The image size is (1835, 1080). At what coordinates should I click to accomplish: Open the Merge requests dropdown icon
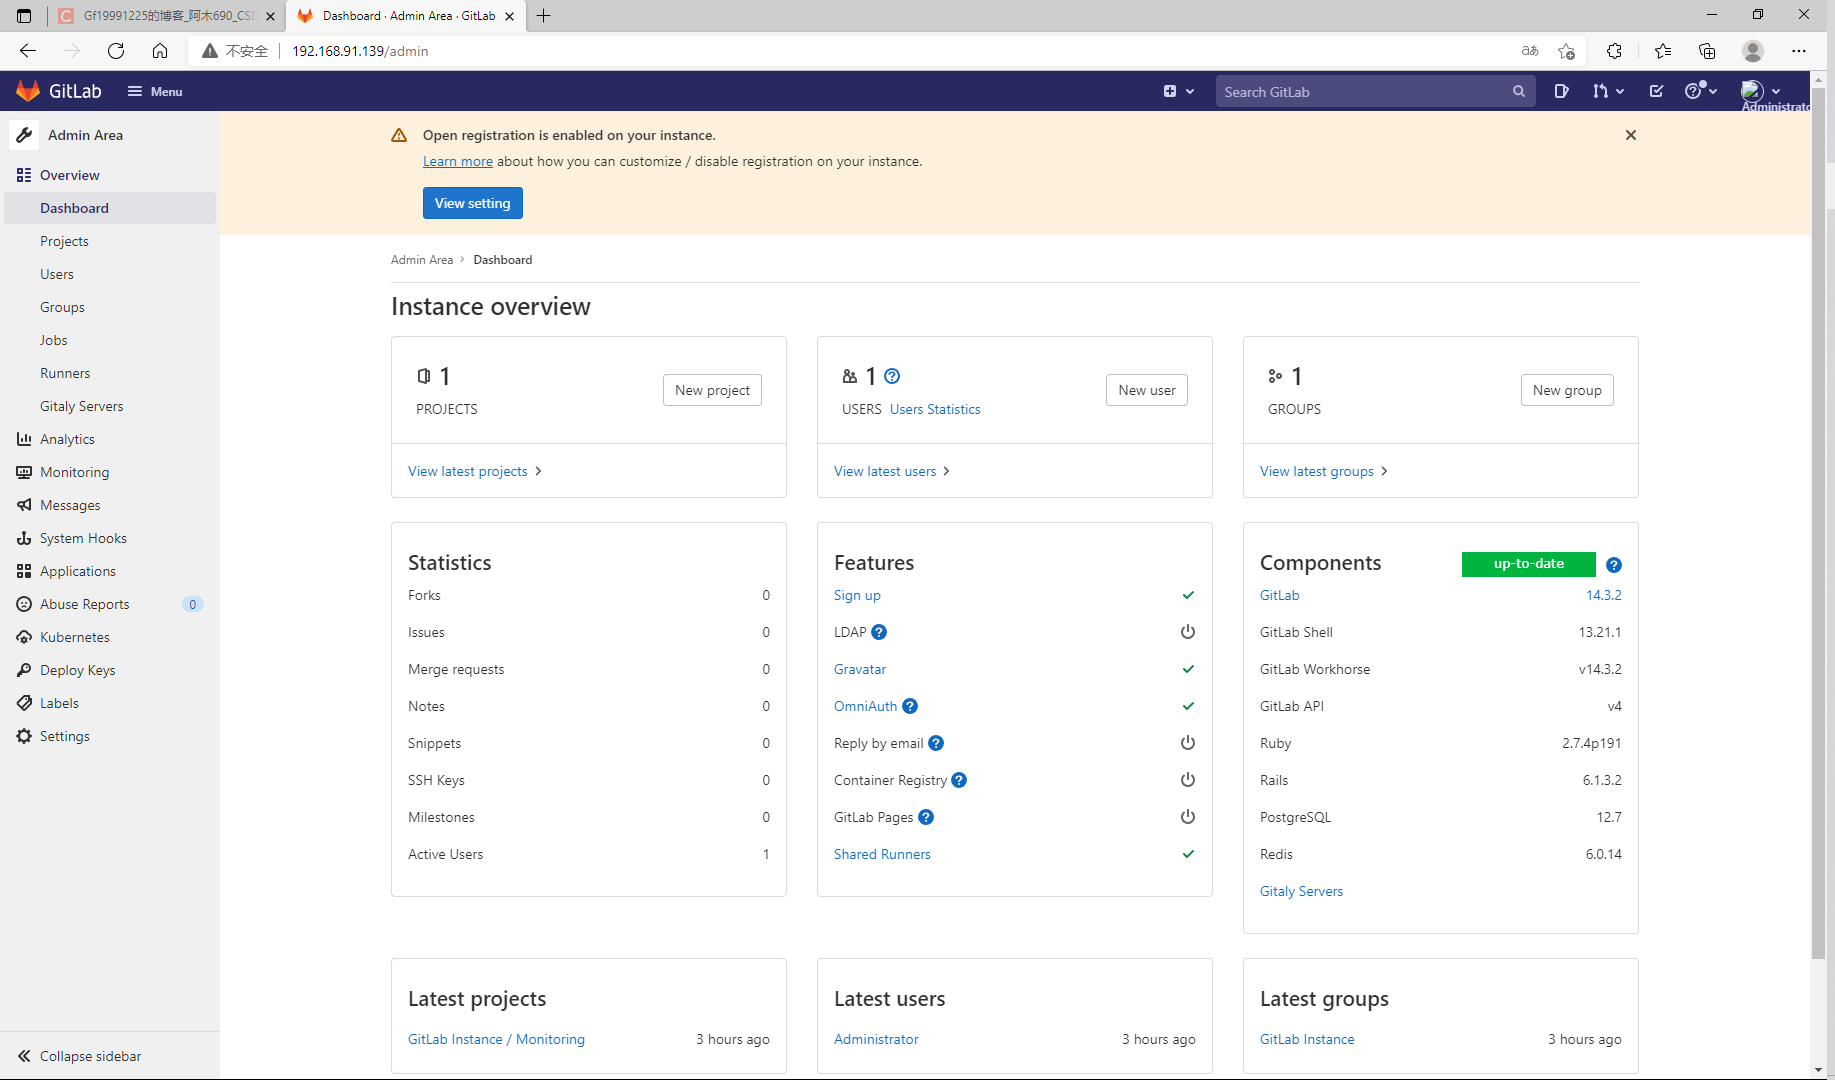click(1608, 91)
